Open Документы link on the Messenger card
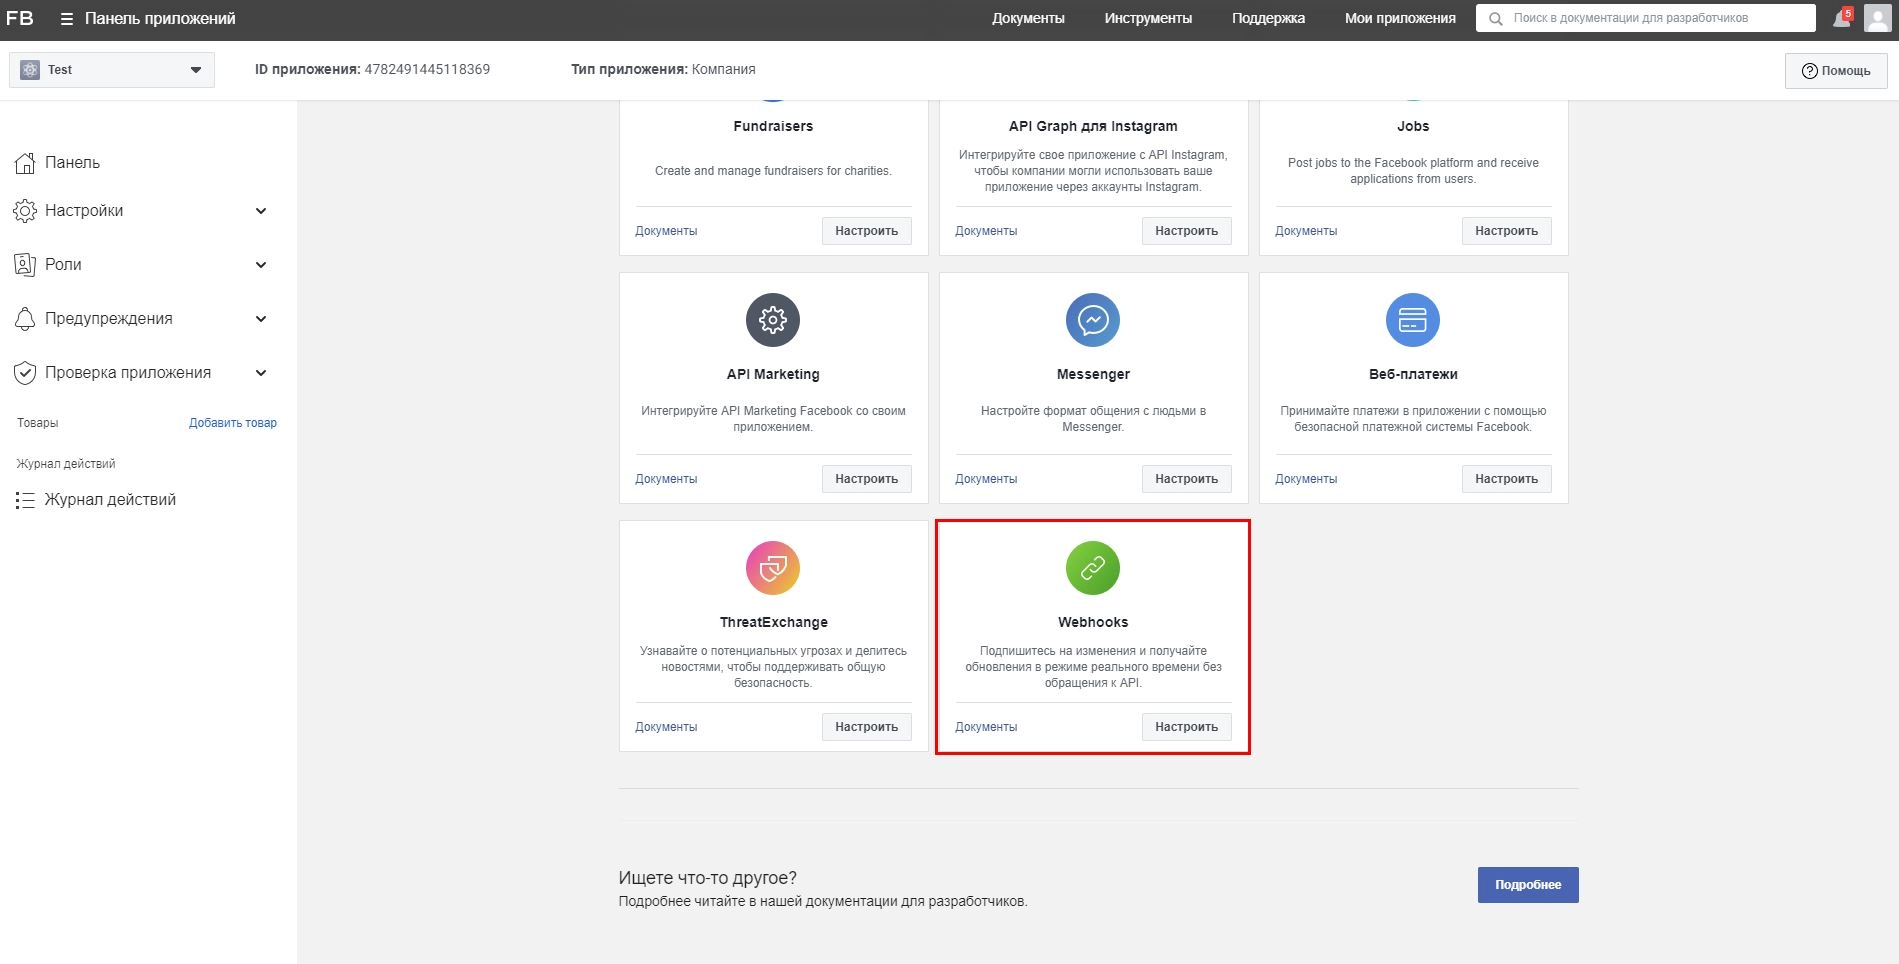 point(986,479)
